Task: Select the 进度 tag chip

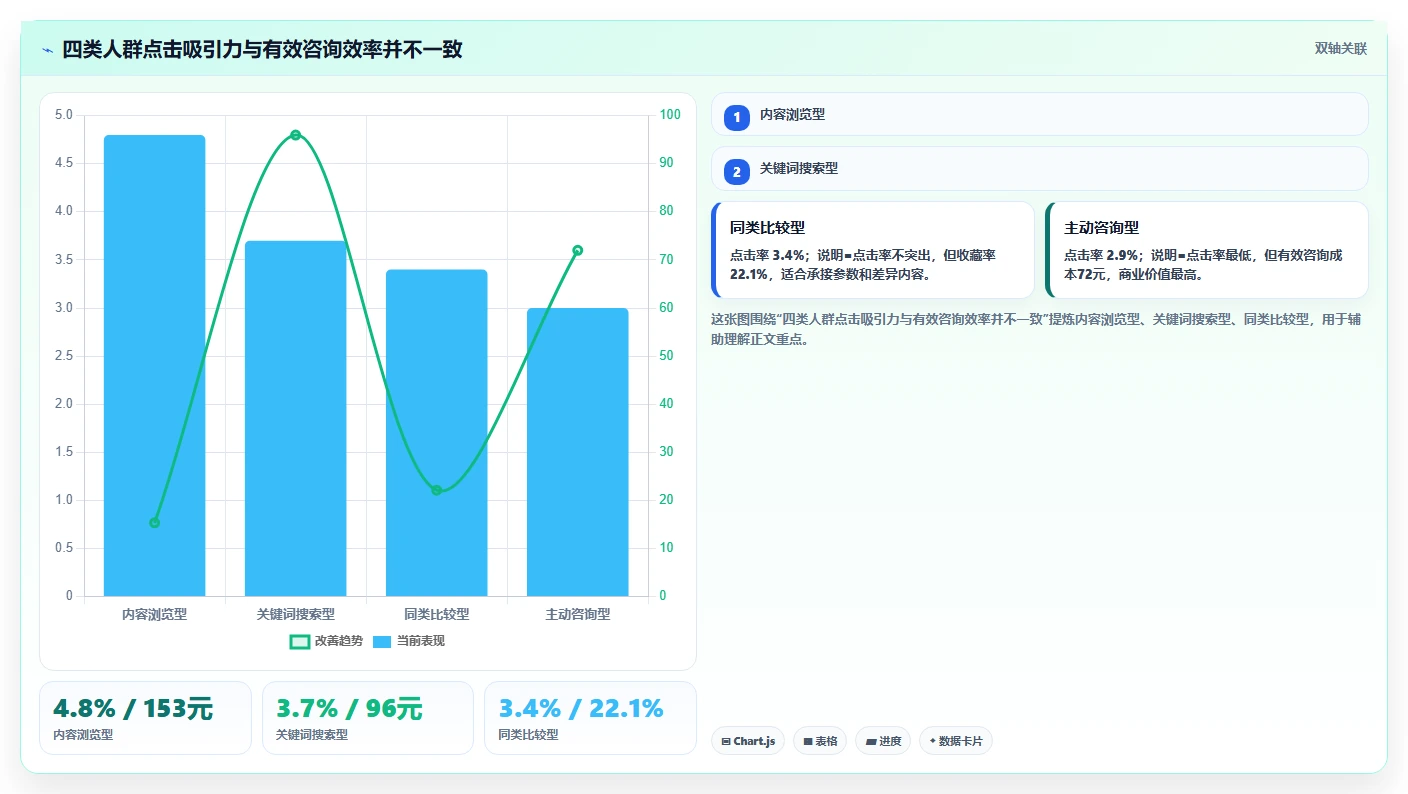Action: click(883, 741)
